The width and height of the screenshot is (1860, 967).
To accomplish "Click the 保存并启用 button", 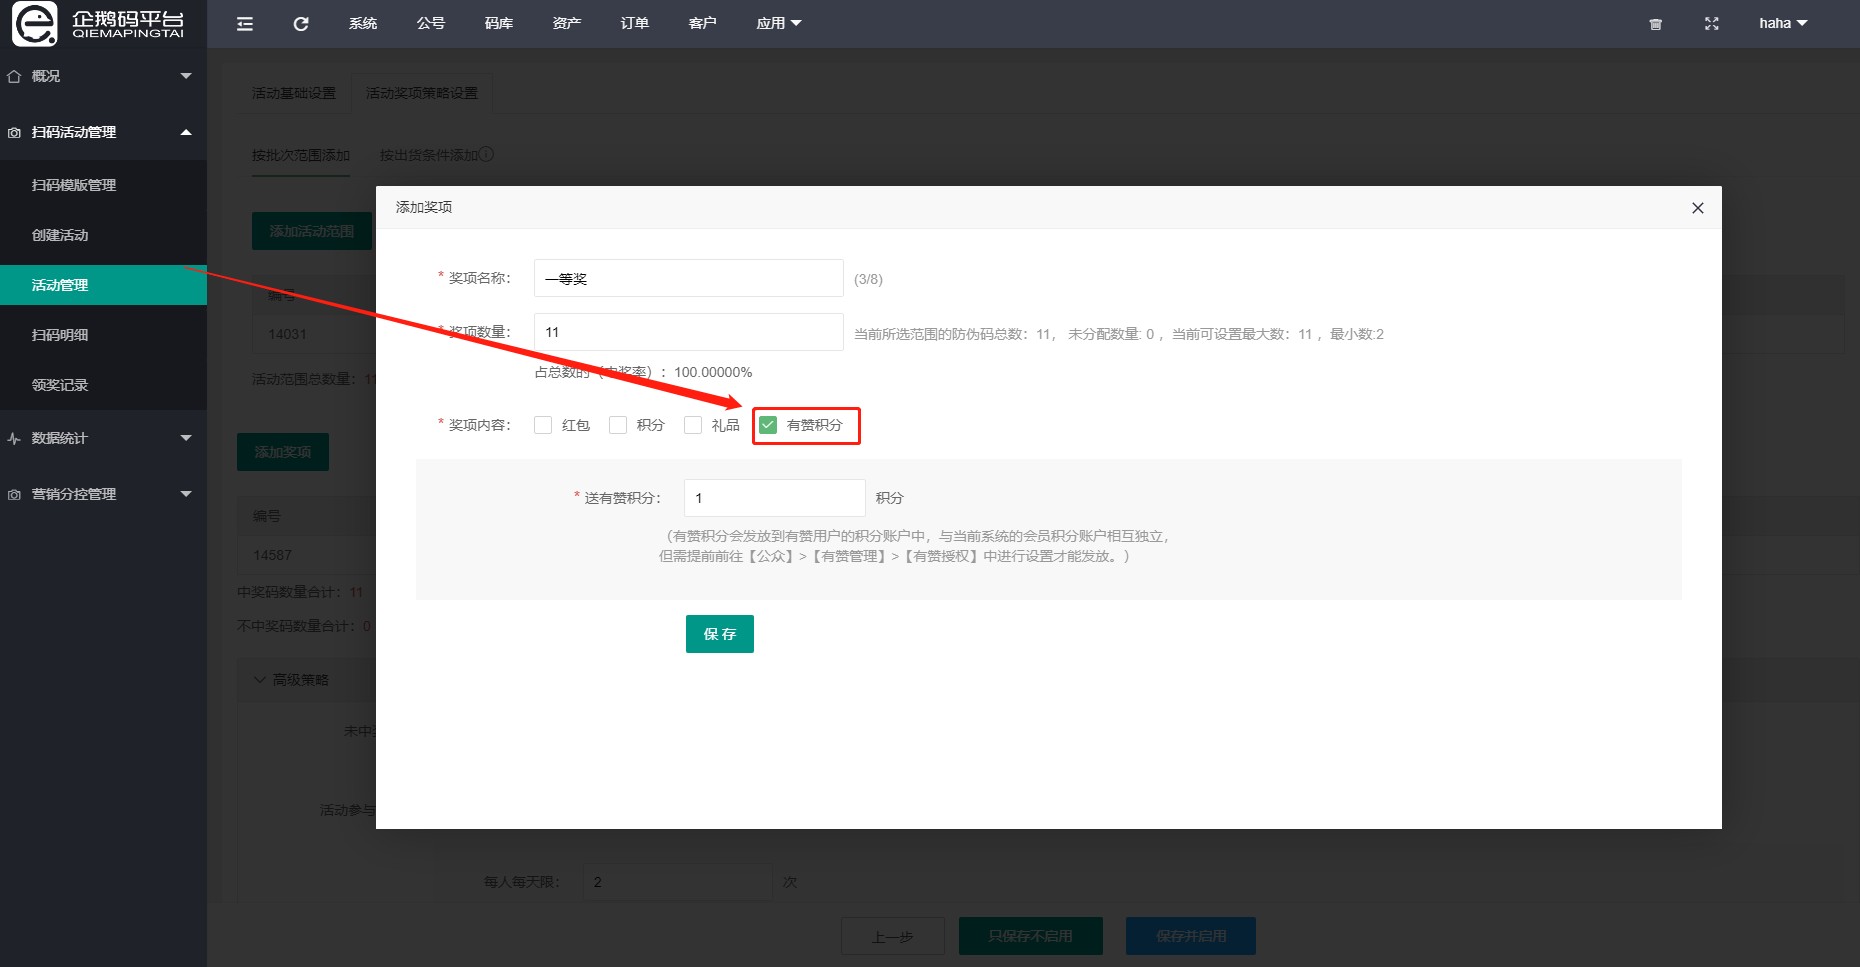I will pos(1191,936).
